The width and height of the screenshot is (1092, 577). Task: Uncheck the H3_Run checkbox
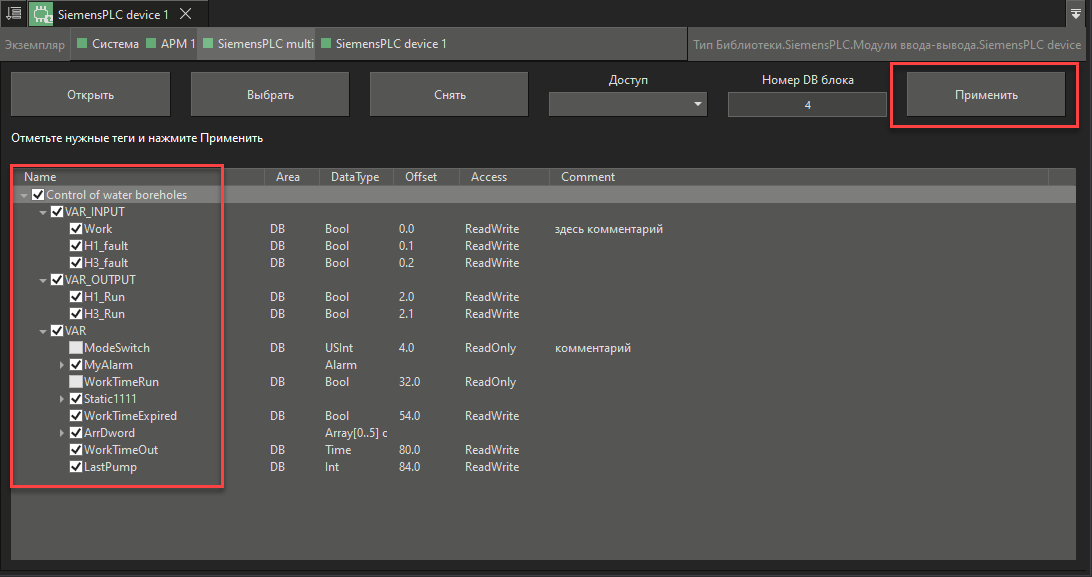[x=76, y=313]
